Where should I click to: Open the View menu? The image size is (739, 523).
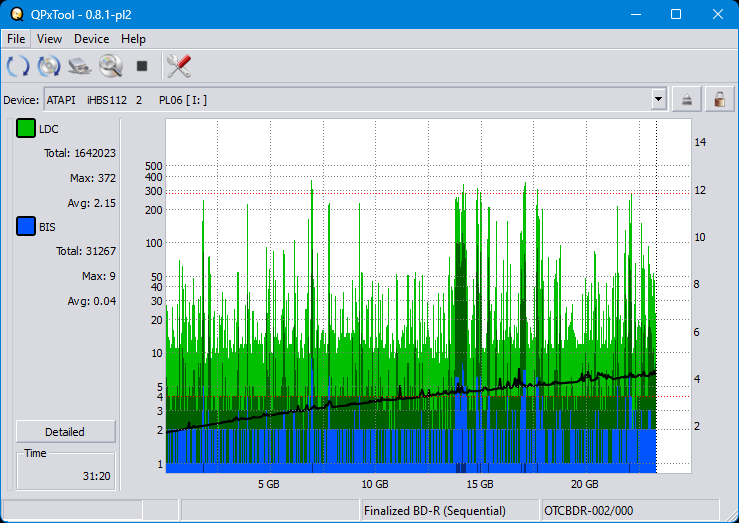point(49,39)
